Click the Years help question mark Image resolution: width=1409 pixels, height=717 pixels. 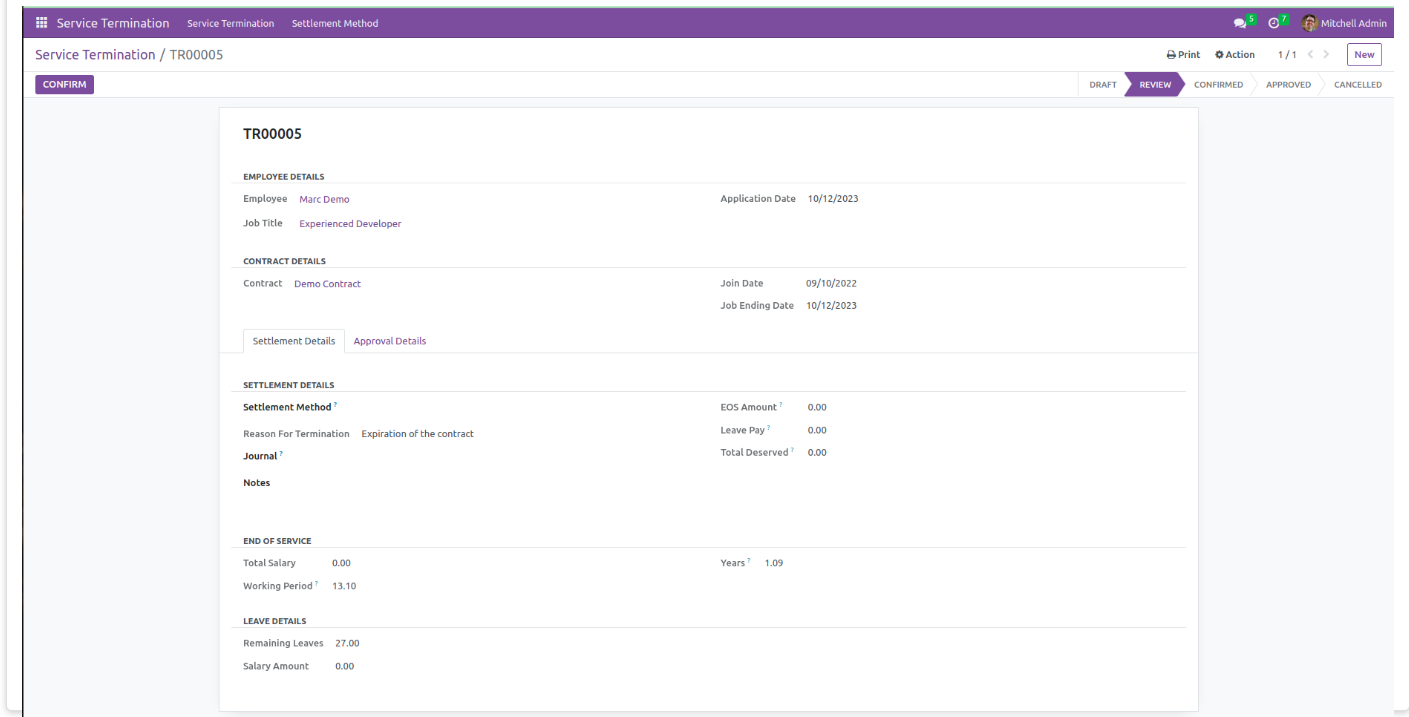(748, 561)
